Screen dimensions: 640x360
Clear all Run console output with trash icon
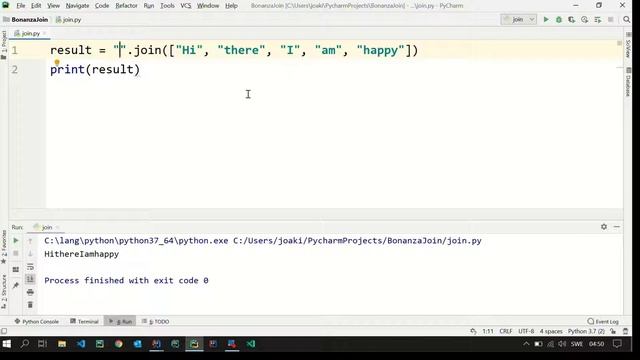click(x=30, y=305)
